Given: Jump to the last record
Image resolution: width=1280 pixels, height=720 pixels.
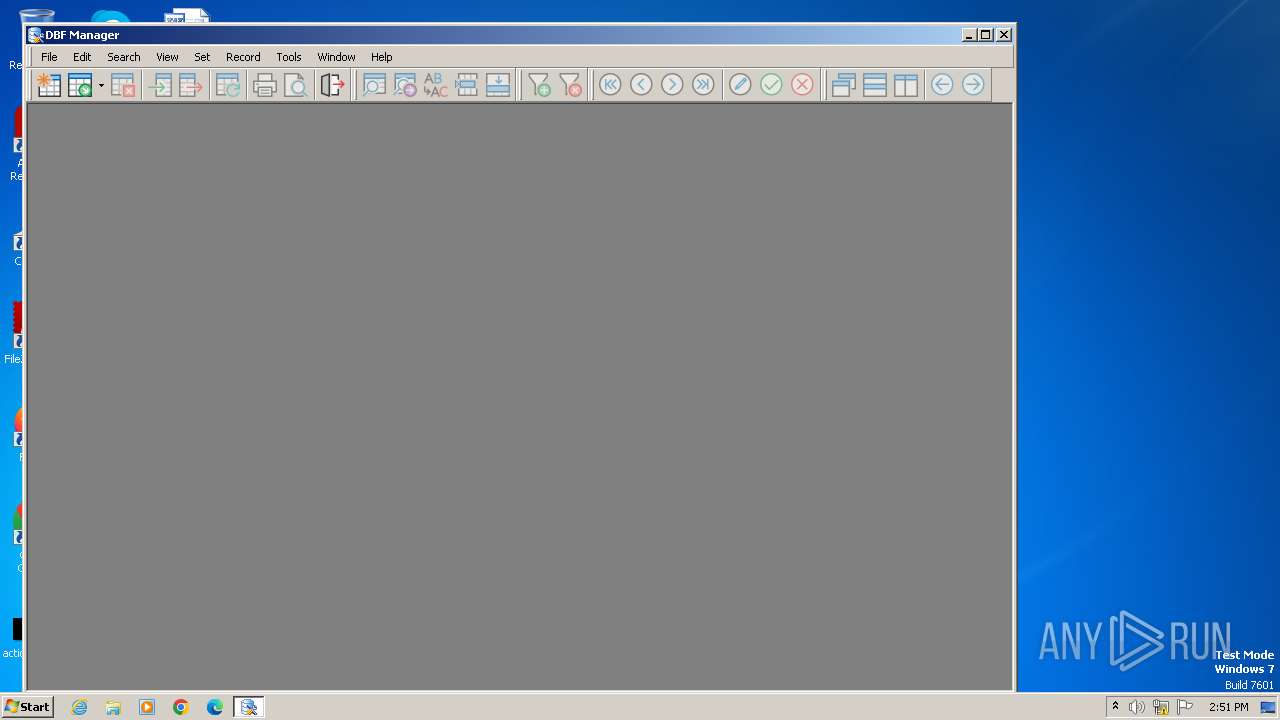Looking at the screenshot, I should point(703,85).
